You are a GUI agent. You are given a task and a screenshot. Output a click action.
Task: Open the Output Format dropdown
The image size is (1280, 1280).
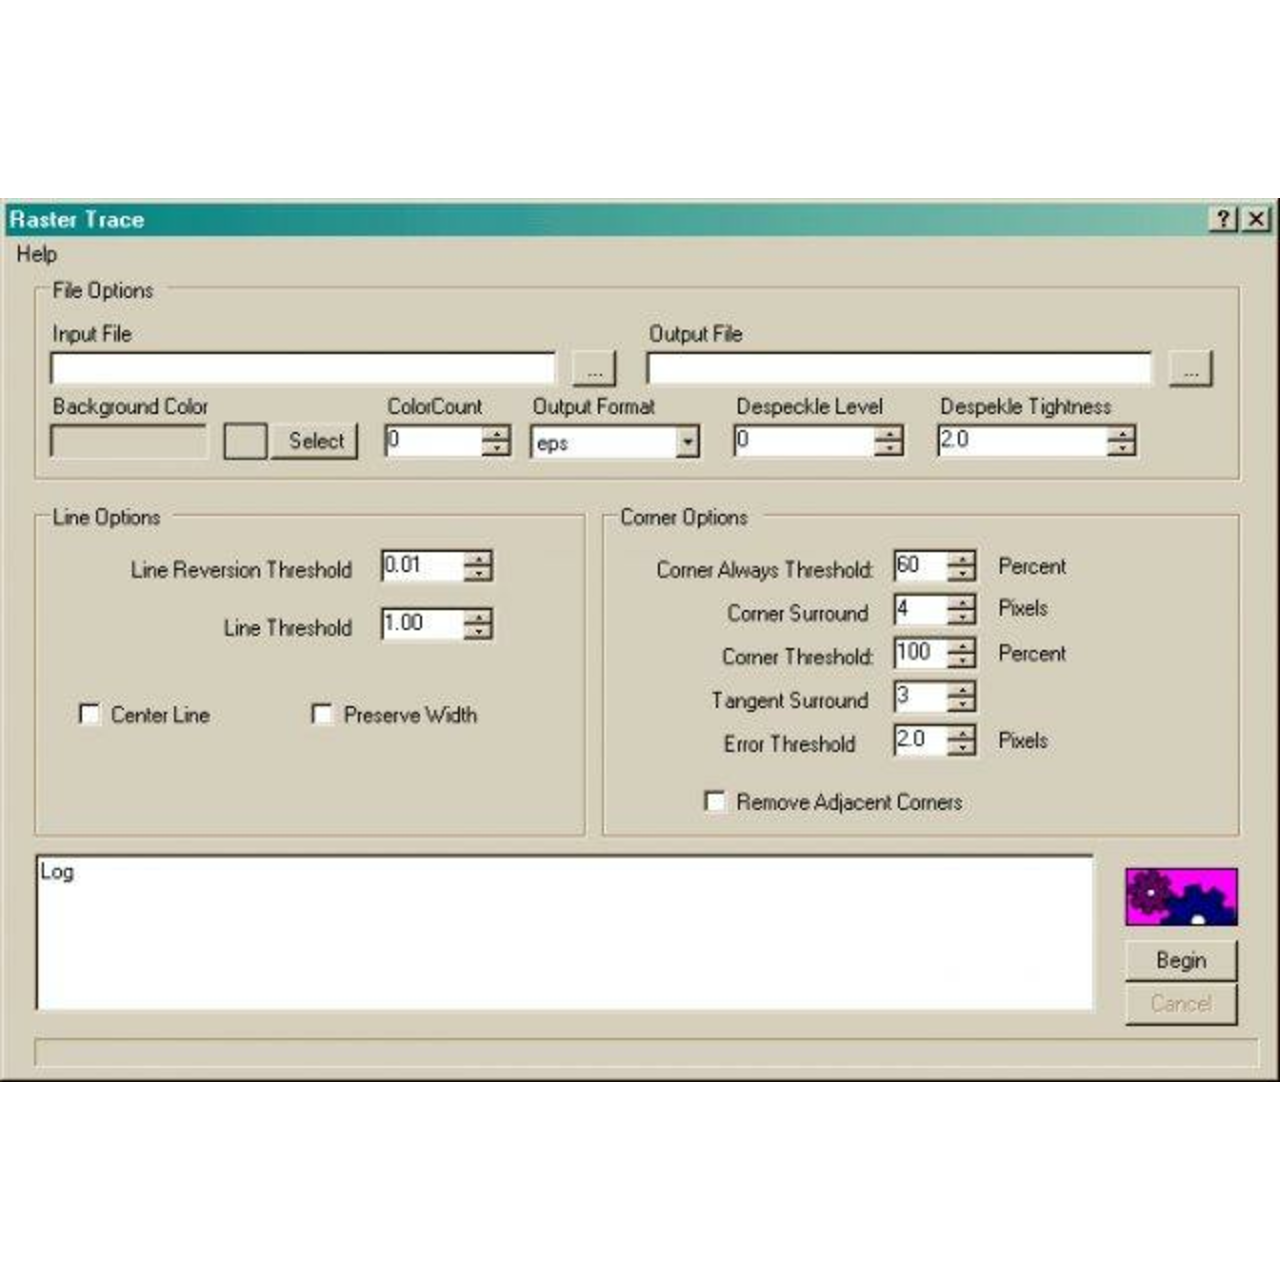(x=687, y=442)
